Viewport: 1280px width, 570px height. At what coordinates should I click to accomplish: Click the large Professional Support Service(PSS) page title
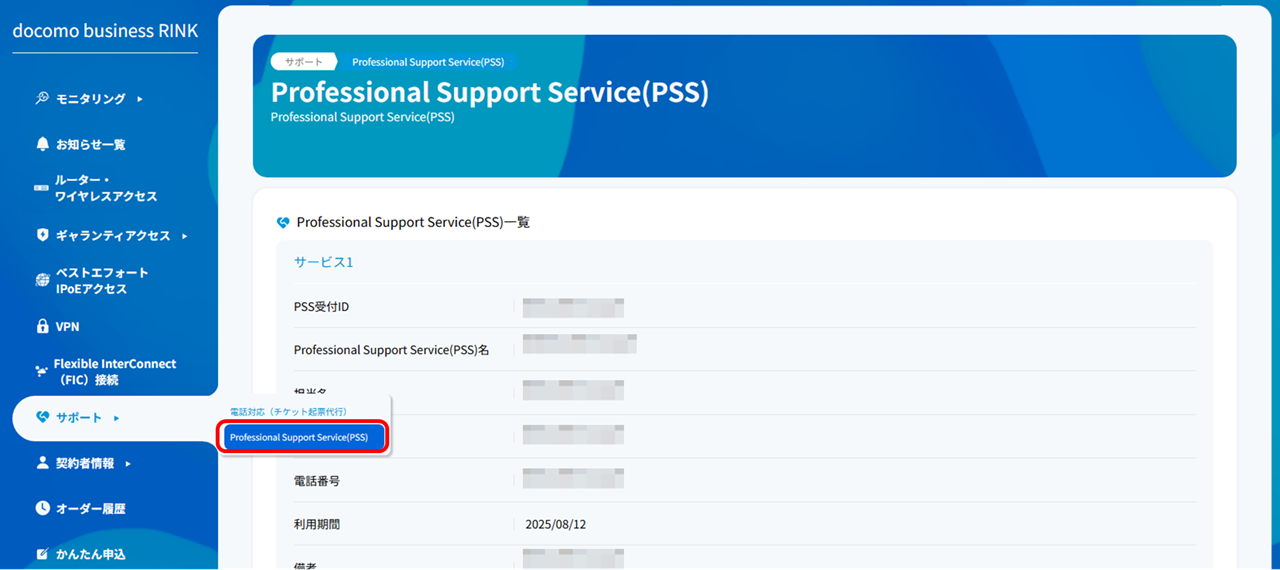pos(490,92)
